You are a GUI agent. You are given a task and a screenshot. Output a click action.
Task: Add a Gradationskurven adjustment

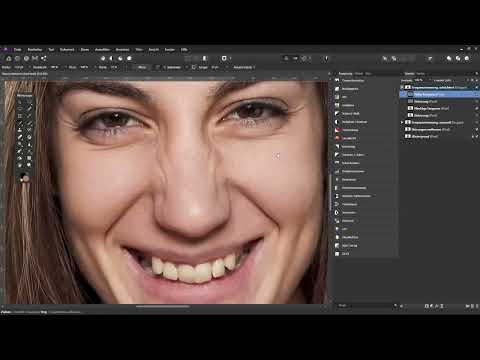(x=365, y=171)
